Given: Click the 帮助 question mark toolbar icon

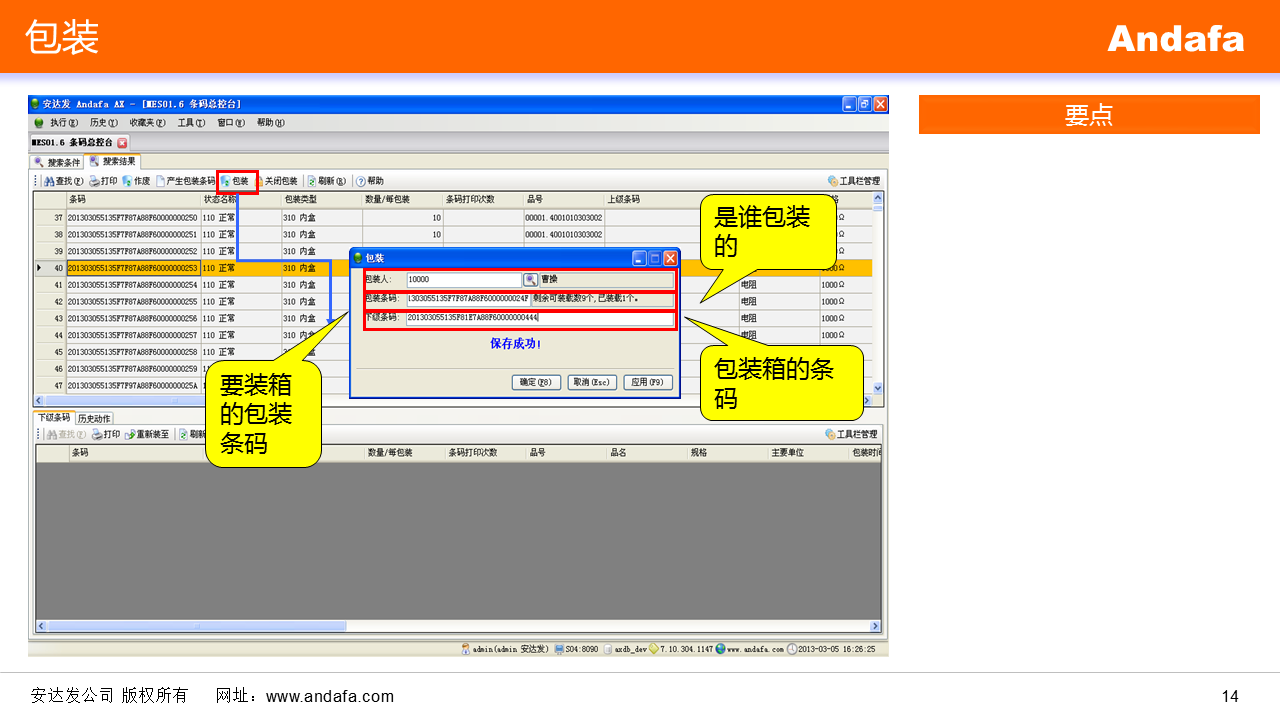Looking at the screenshot, I should coord(361,181).
